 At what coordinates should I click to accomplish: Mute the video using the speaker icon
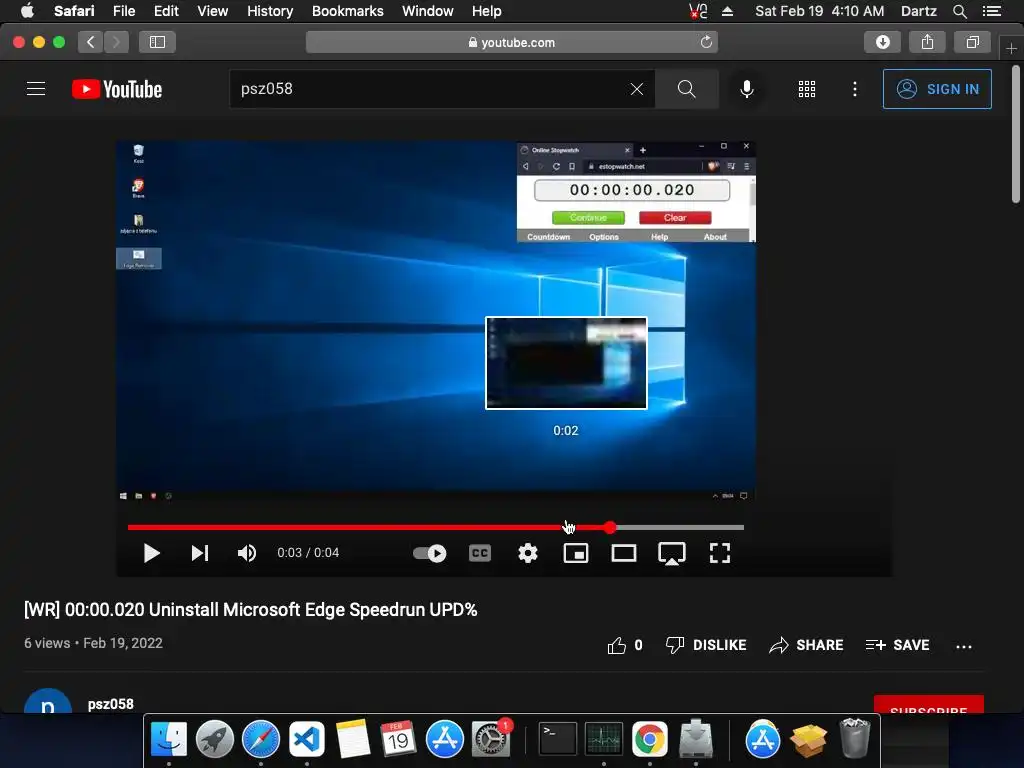(246, 553)
